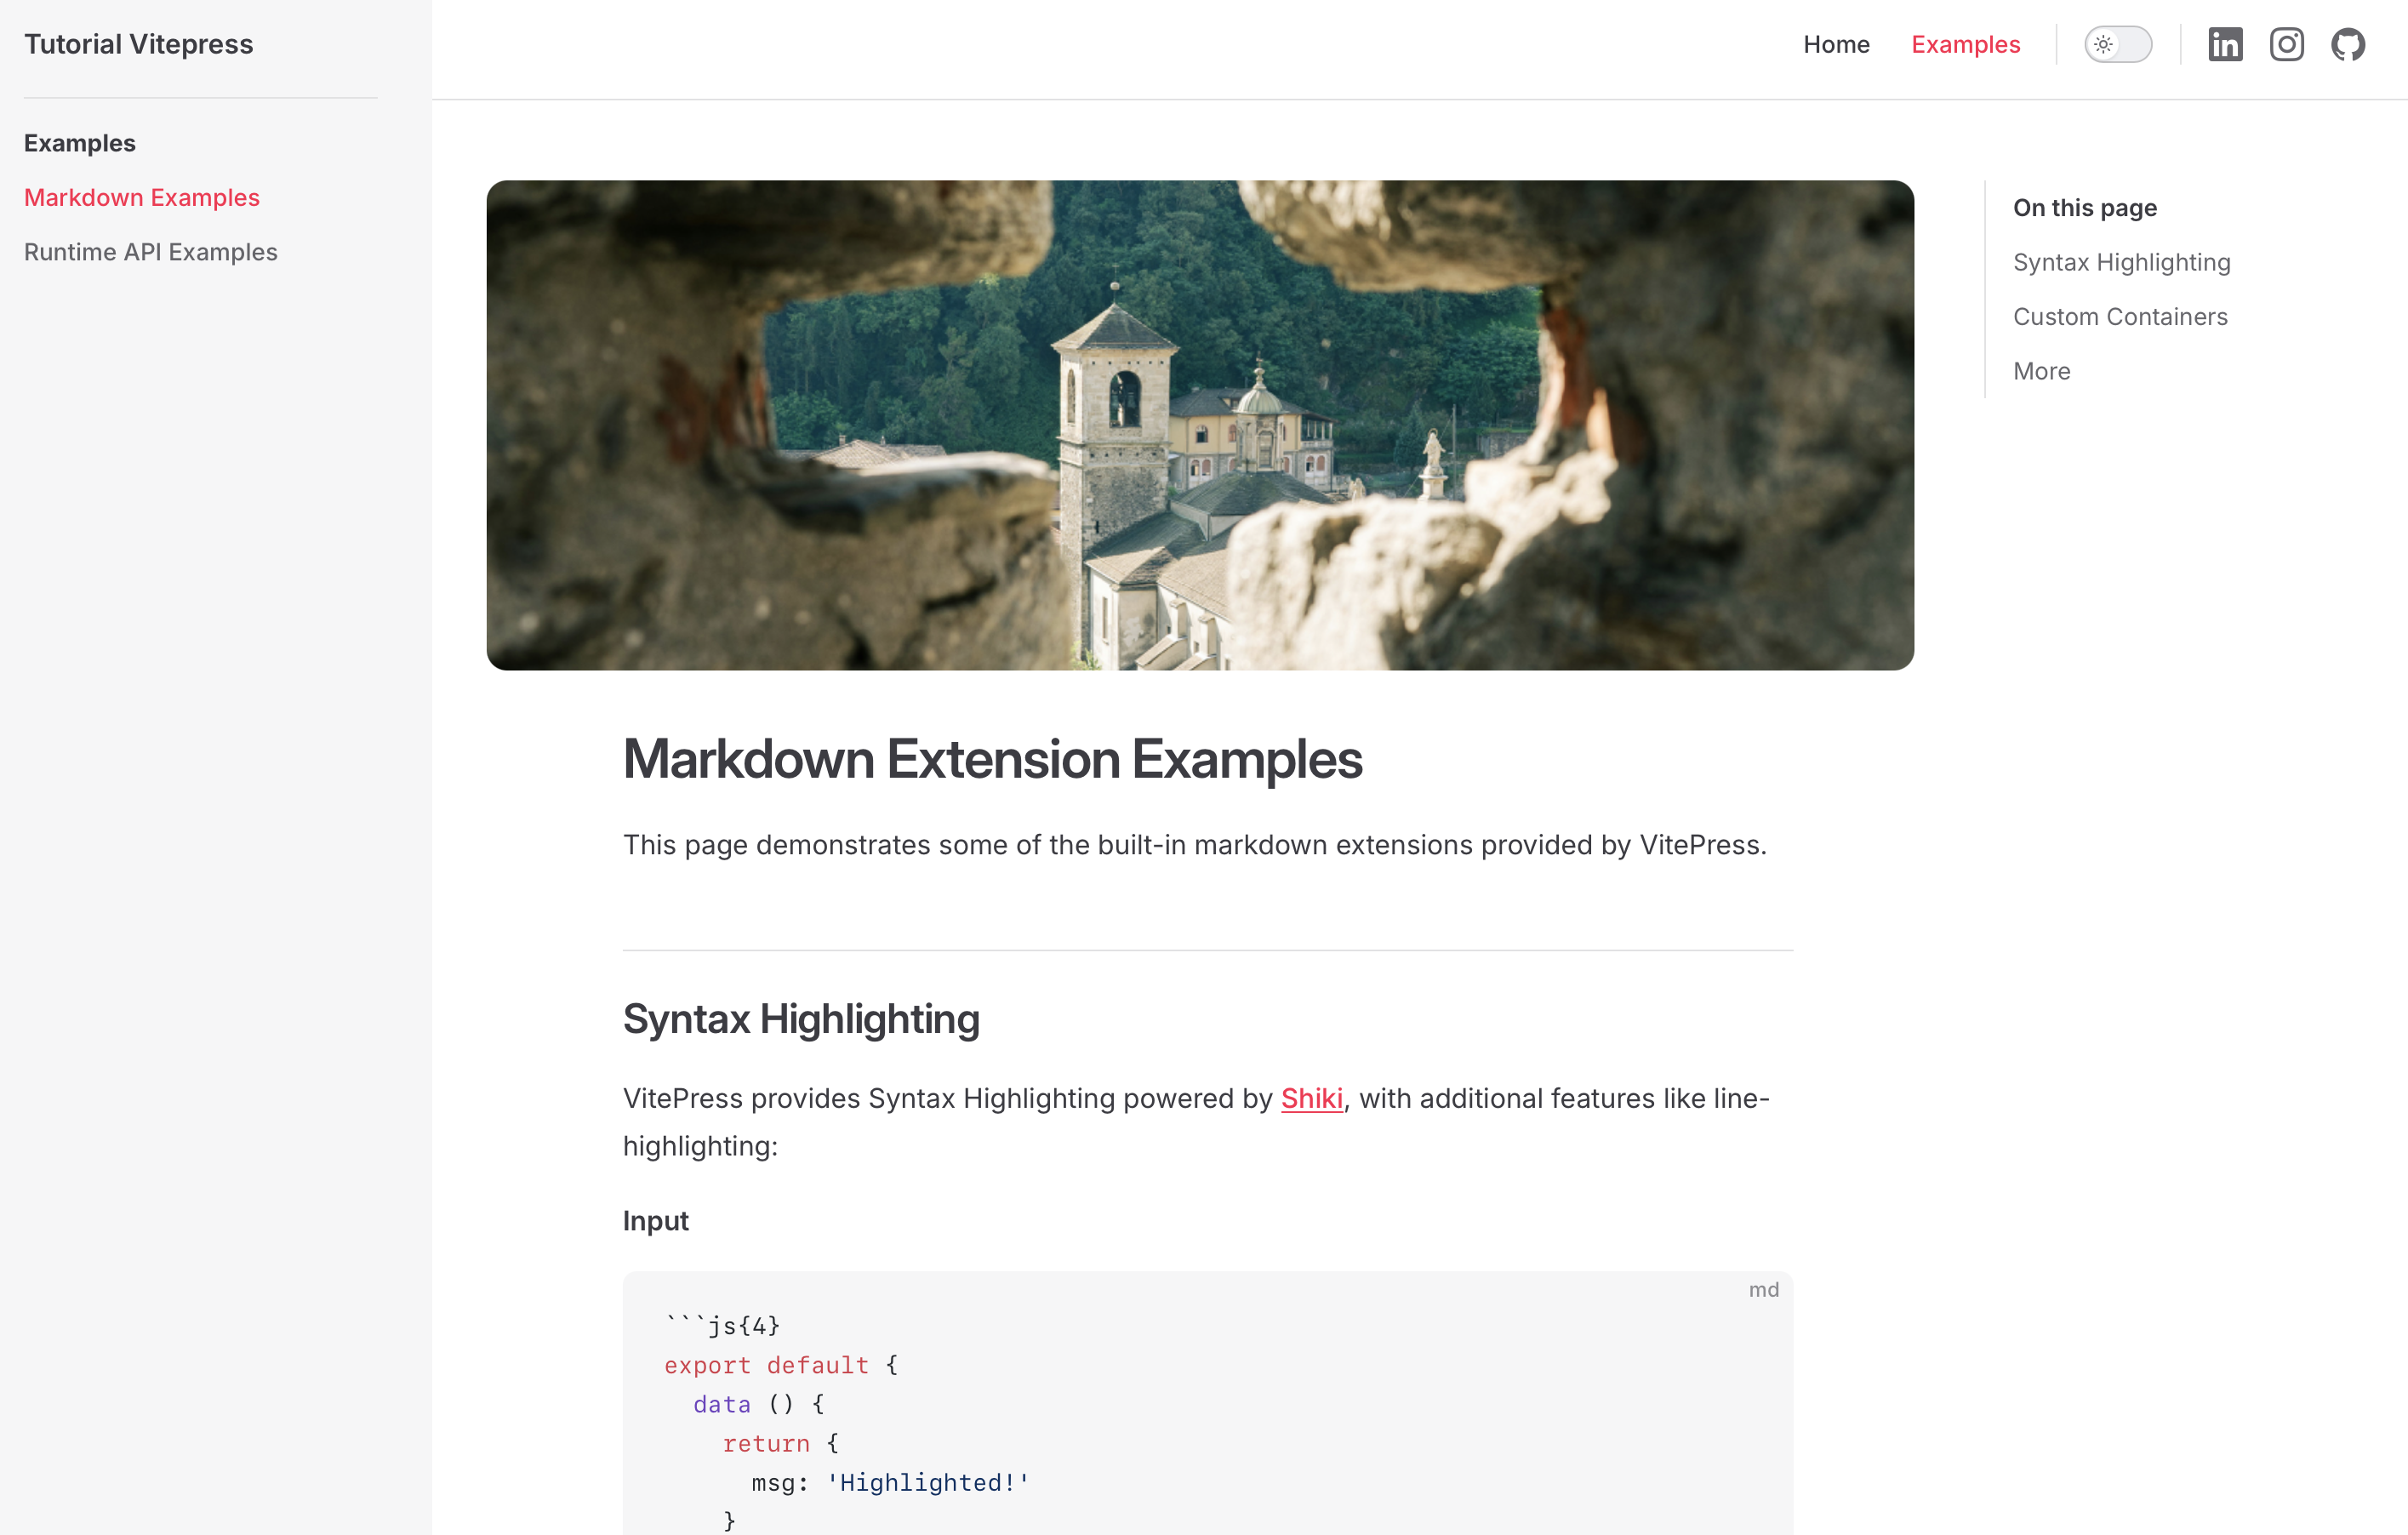Go to the Home nav item
The width and height of the screenshot is (2408, 1535).
click(1836, 44)
